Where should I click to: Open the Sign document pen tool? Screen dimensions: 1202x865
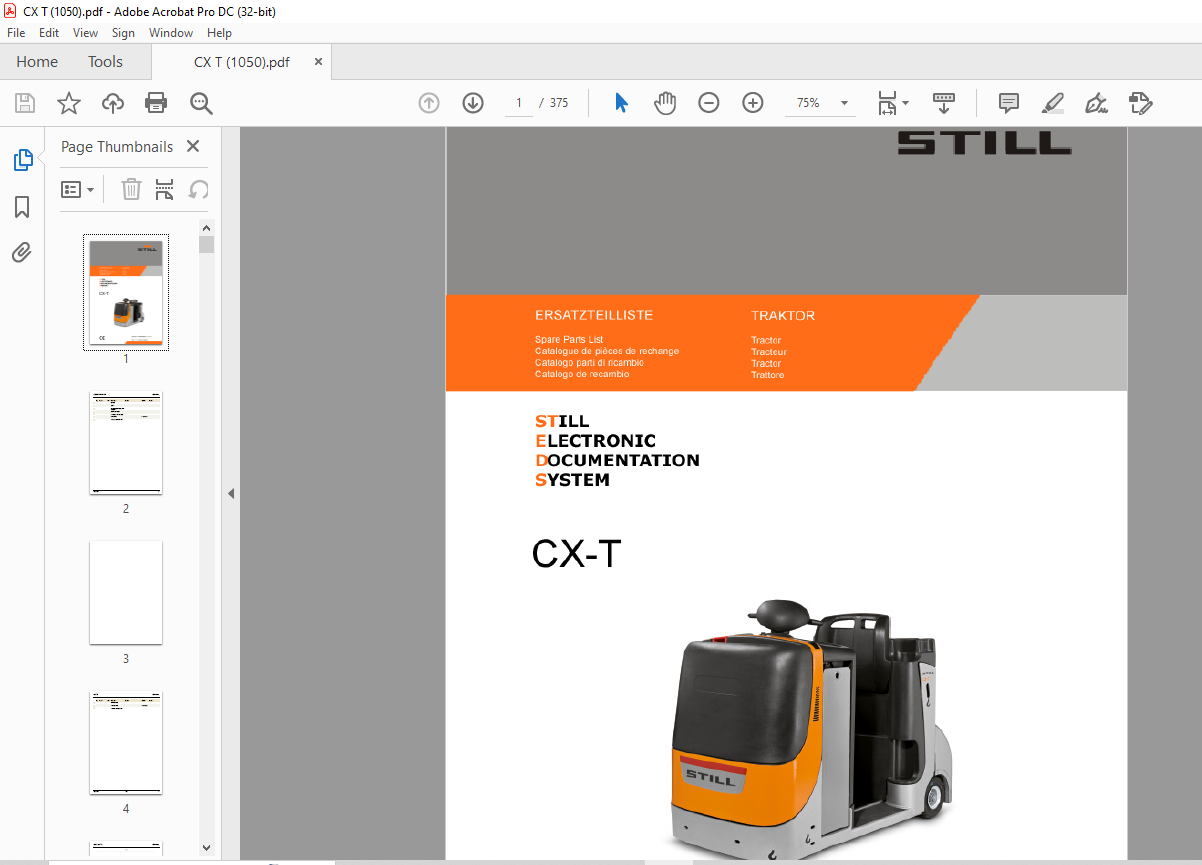coord(1097,103)
